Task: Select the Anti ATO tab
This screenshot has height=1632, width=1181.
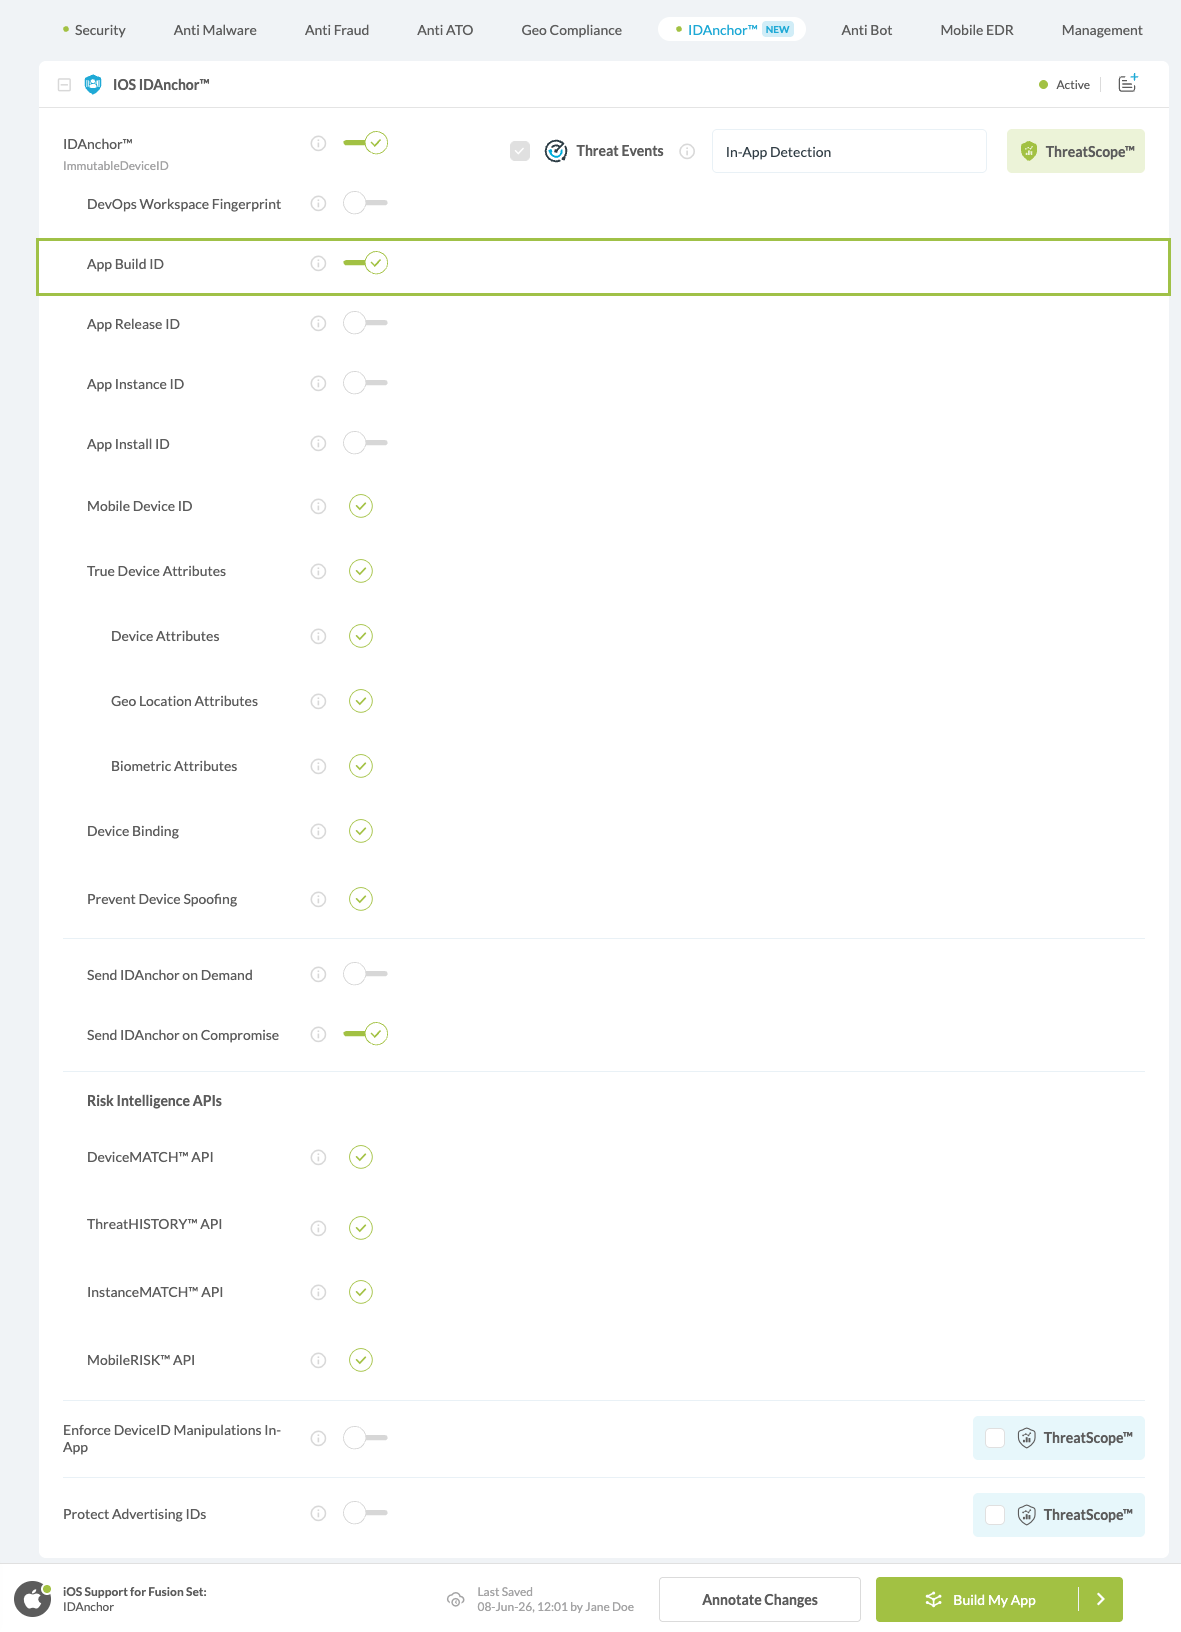Action: coord(445,30)
